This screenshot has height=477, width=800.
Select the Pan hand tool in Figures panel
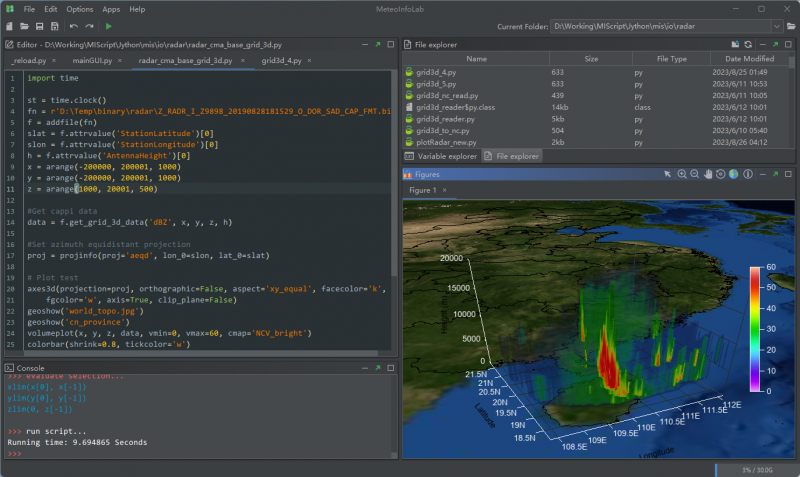click(x=708, y=174)
